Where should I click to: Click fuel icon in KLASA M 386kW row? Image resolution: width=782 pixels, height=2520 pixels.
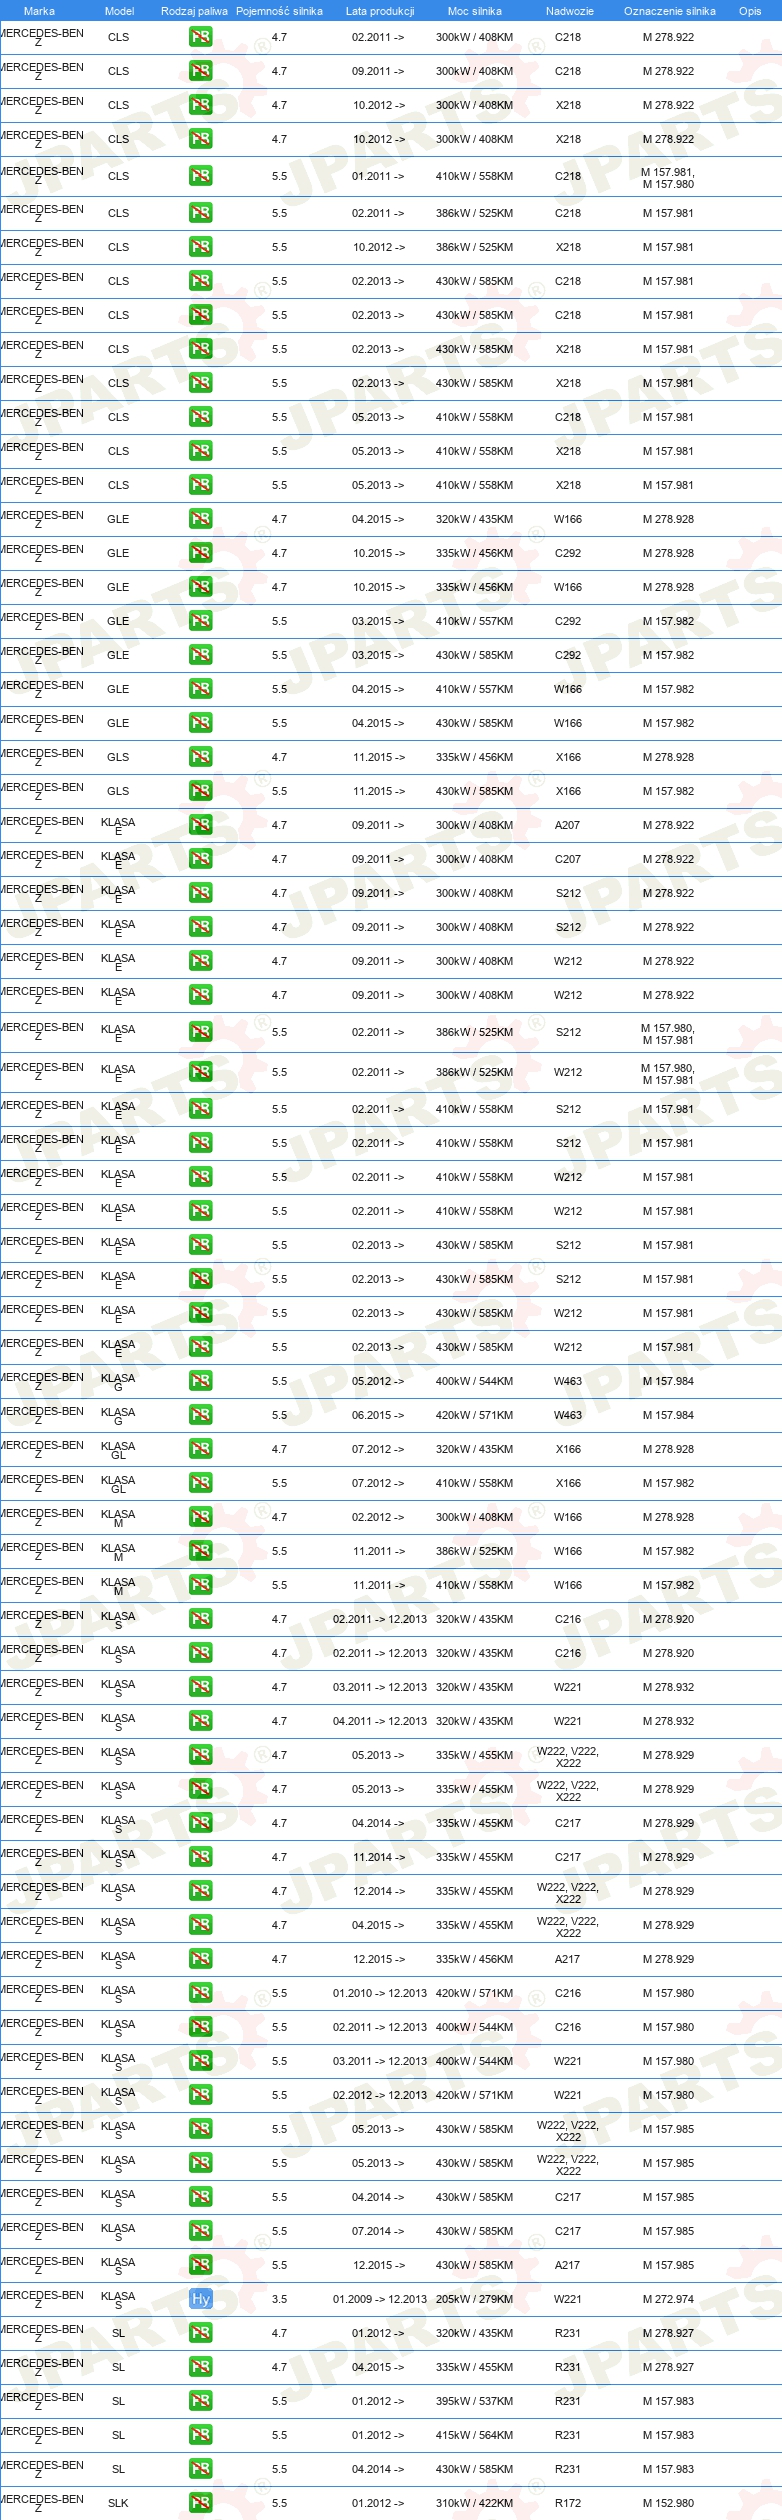pyautogui.click(x=200, y=1551)
